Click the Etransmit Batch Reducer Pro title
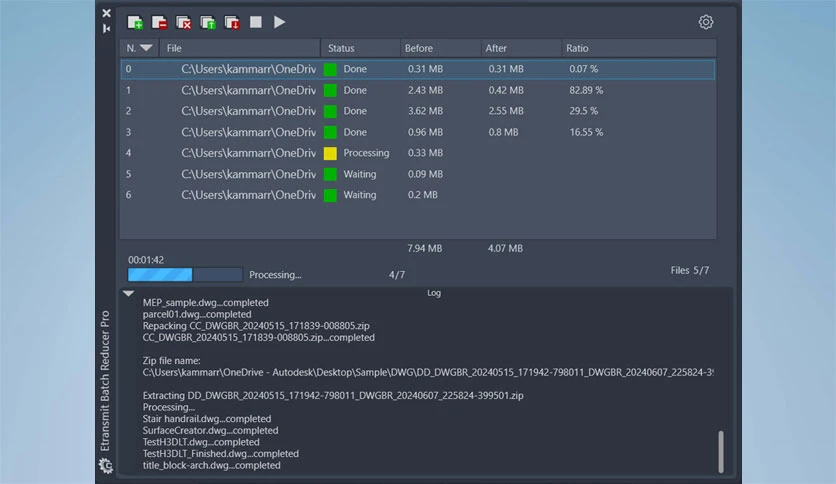 click(105, 381)
